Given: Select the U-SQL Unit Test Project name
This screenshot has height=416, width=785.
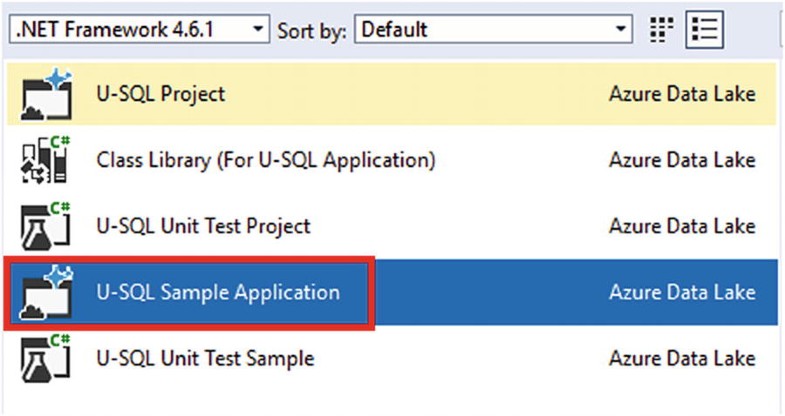Looking at the screenshot, I should 203,226.
